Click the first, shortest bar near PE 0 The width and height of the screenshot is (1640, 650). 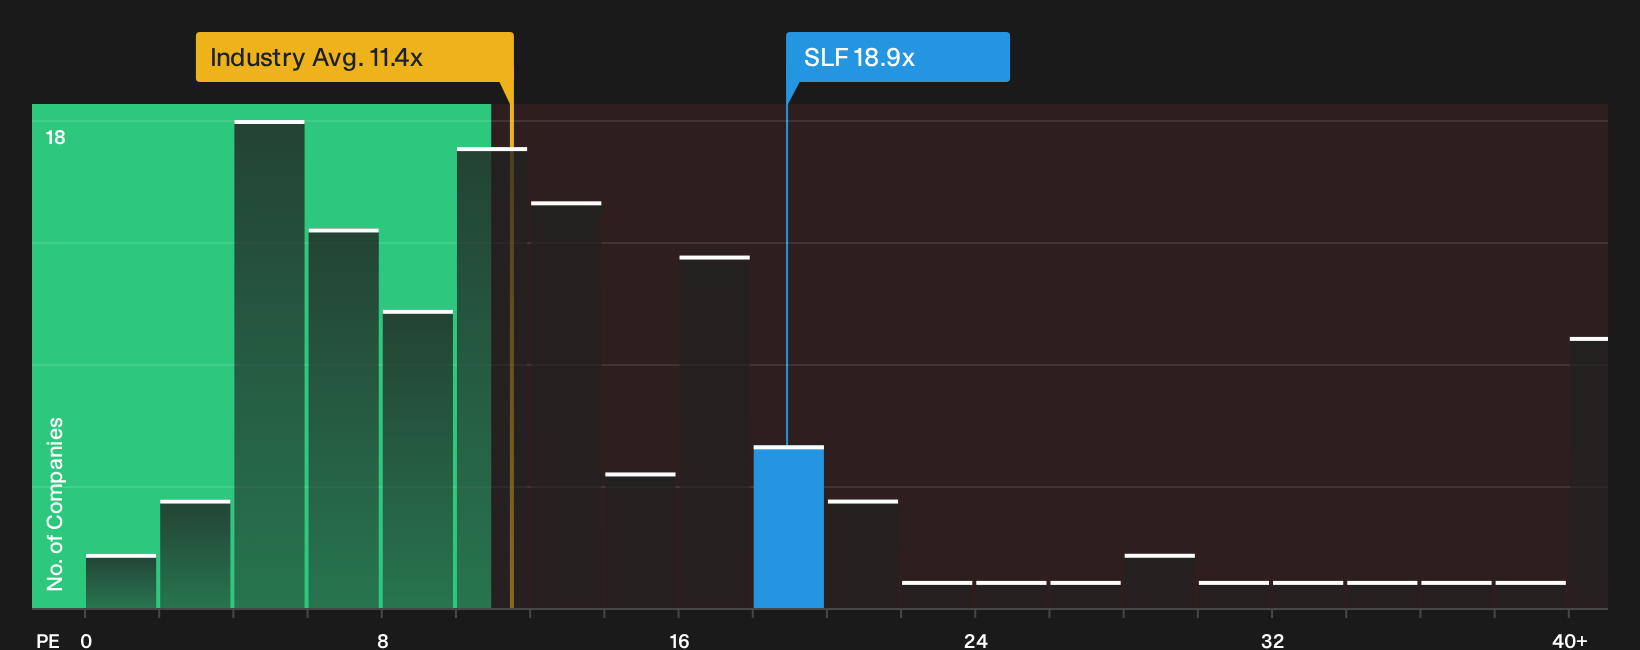click(x=121, y=581)
